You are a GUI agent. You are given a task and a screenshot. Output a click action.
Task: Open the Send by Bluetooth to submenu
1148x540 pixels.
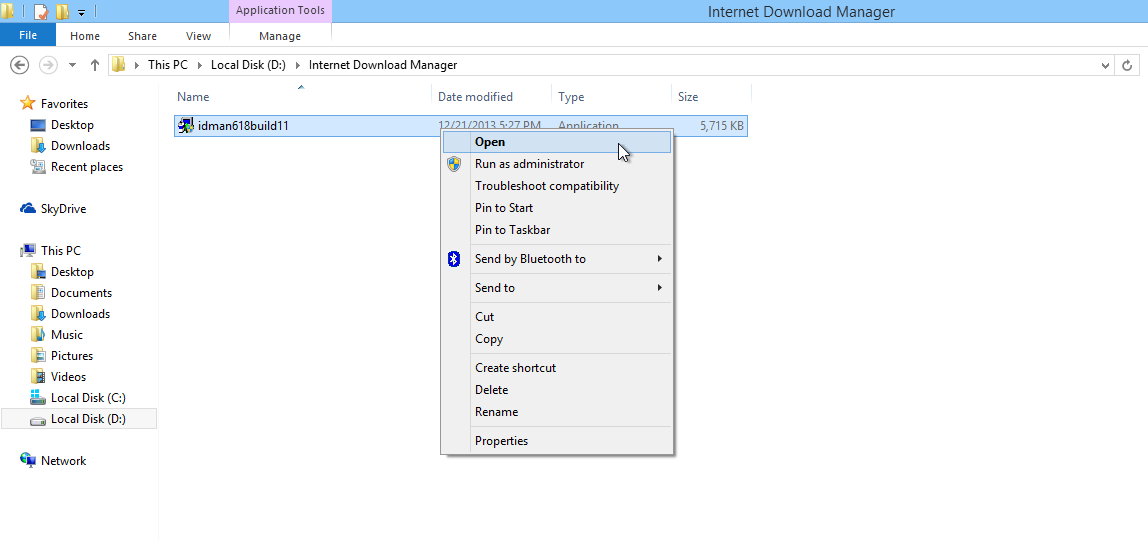click(556, 259)
